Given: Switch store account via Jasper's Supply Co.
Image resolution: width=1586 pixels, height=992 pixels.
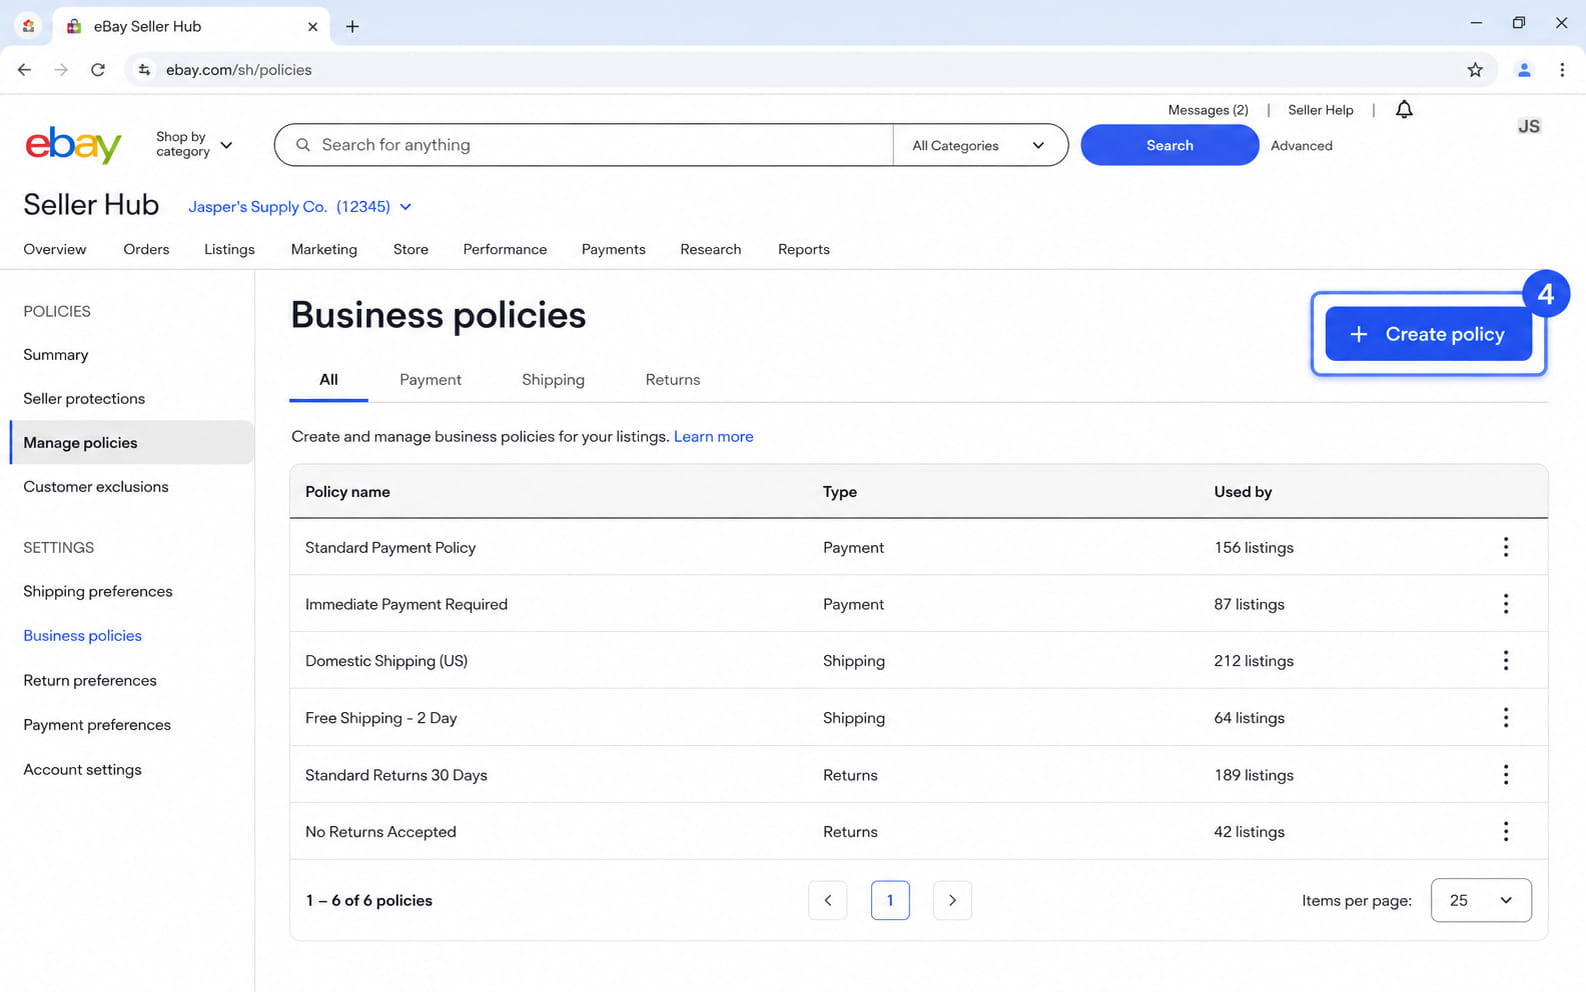Looking at the screenshot, I should tap(300, 207).
